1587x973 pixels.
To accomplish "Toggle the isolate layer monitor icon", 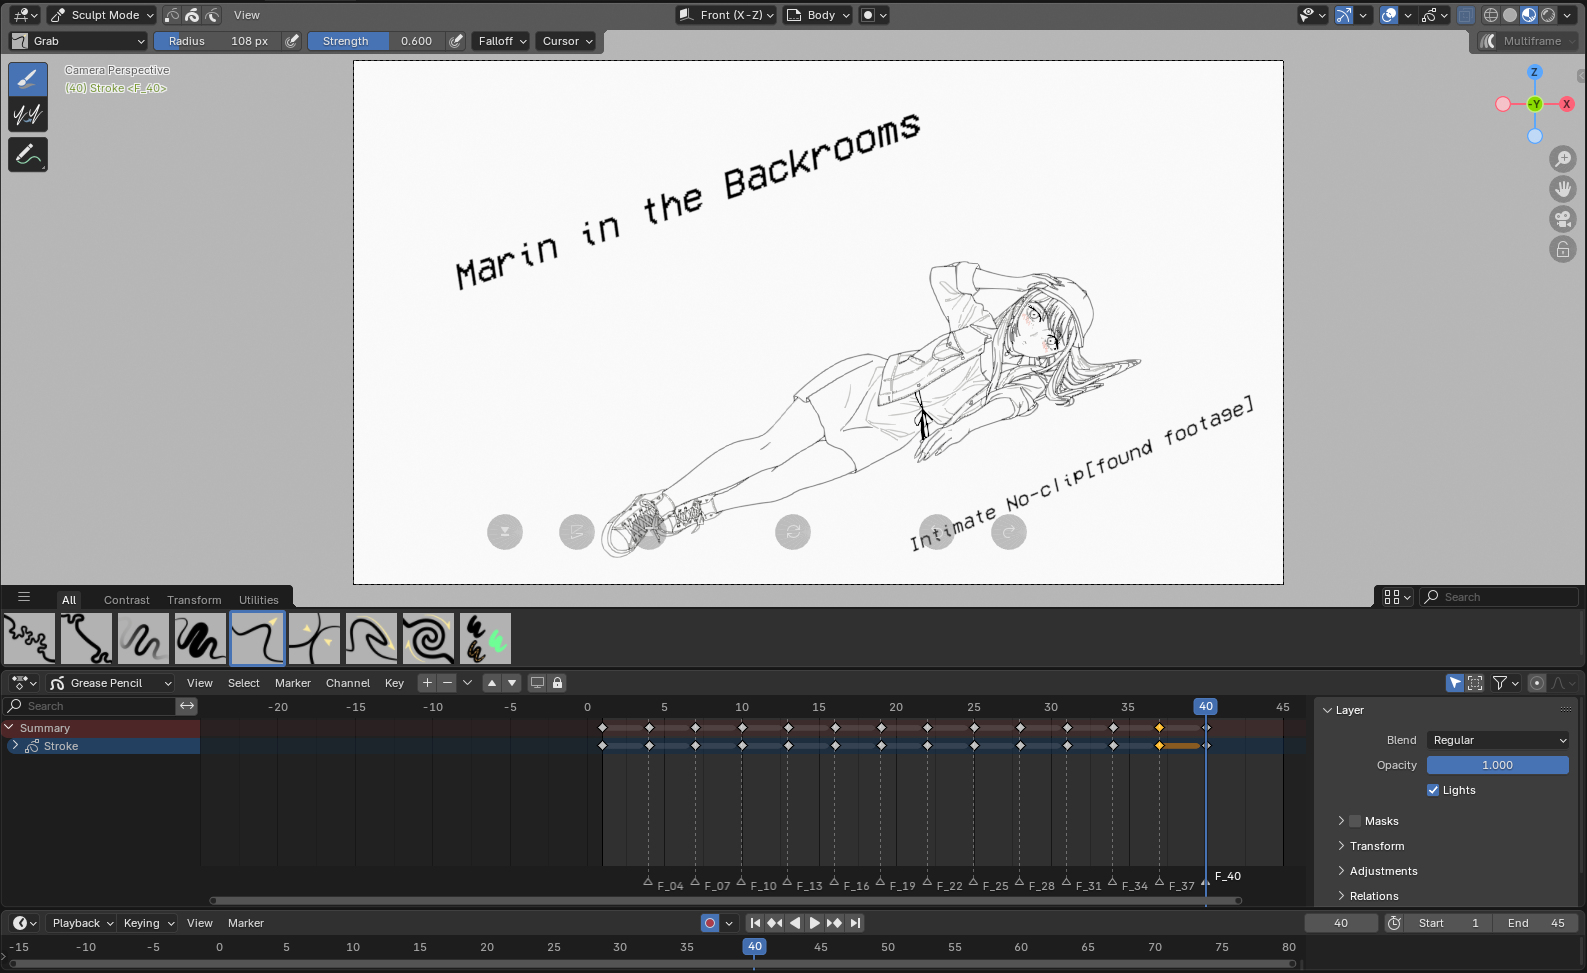I will (537, 683).
